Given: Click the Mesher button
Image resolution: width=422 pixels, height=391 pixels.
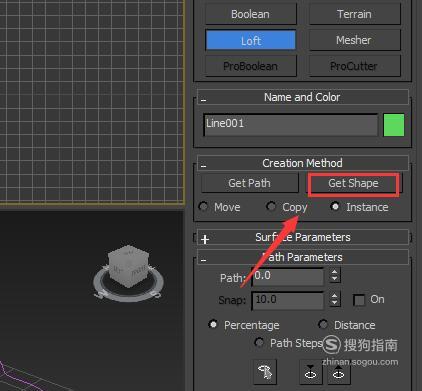Looking at the screenshot, I should 355,40.
